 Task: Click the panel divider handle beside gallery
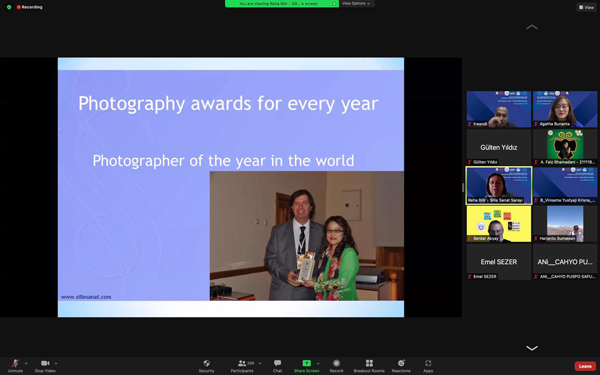(463, 187)
